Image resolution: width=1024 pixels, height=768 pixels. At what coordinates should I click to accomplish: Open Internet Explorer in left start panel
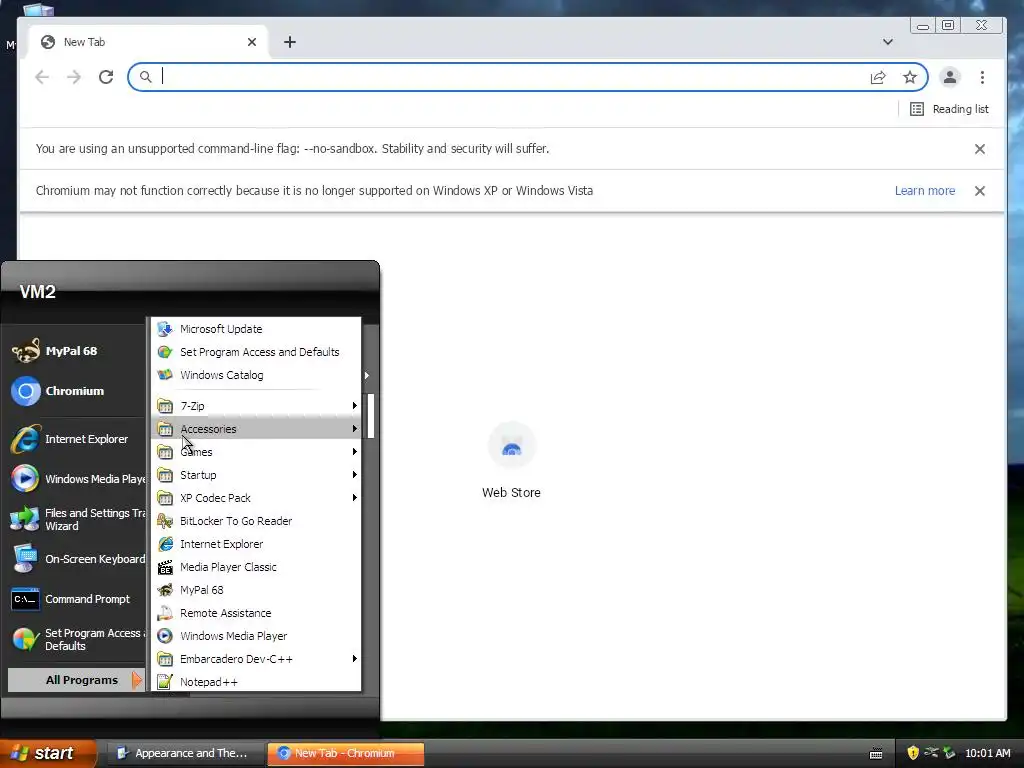tap(74, 439)
